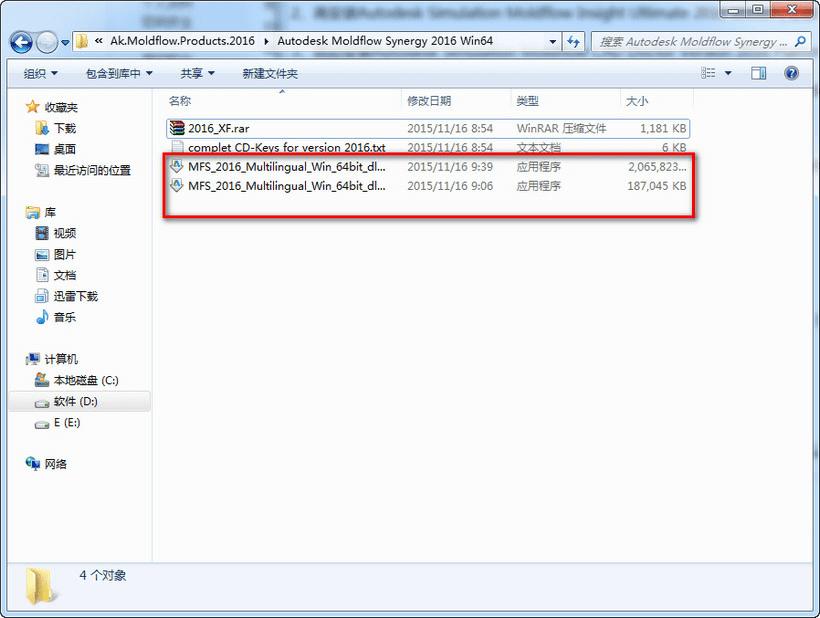Viewport: 820px width, 618px height.
Task: Click the pictures icon next to 图片
Action: [x=42, y=255]
